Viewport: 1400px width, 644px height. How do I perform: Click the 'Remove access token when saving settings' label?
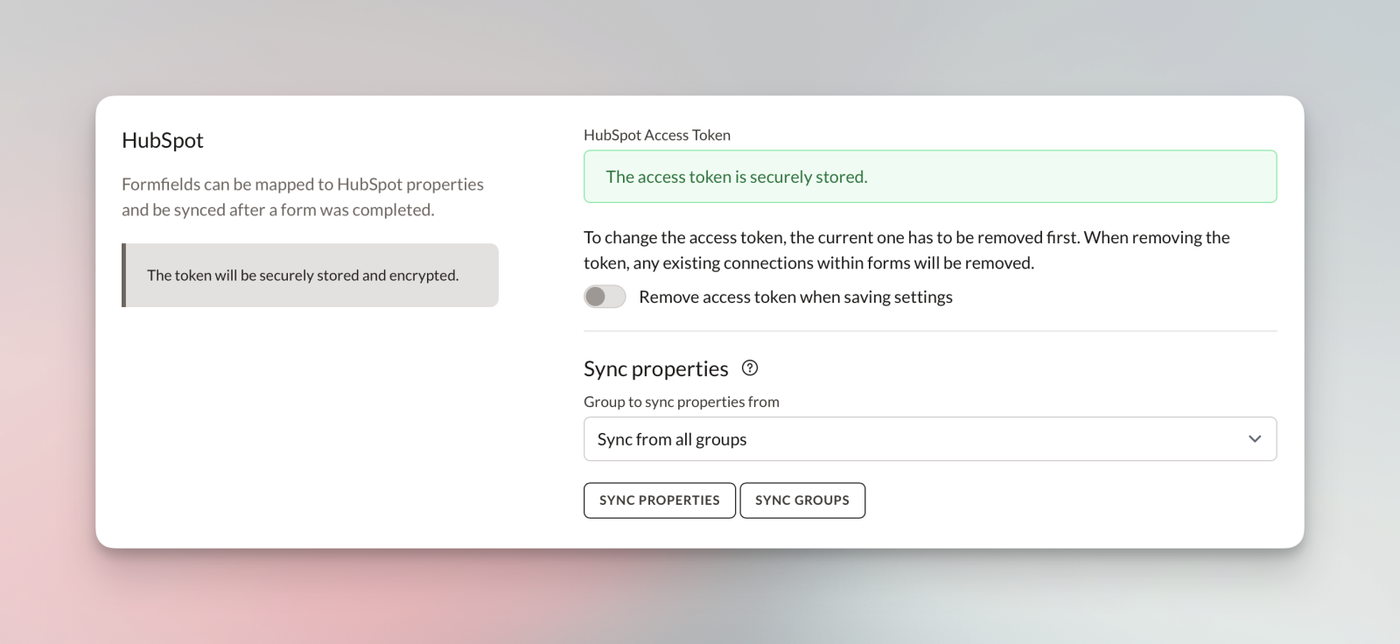coord(795,297)
